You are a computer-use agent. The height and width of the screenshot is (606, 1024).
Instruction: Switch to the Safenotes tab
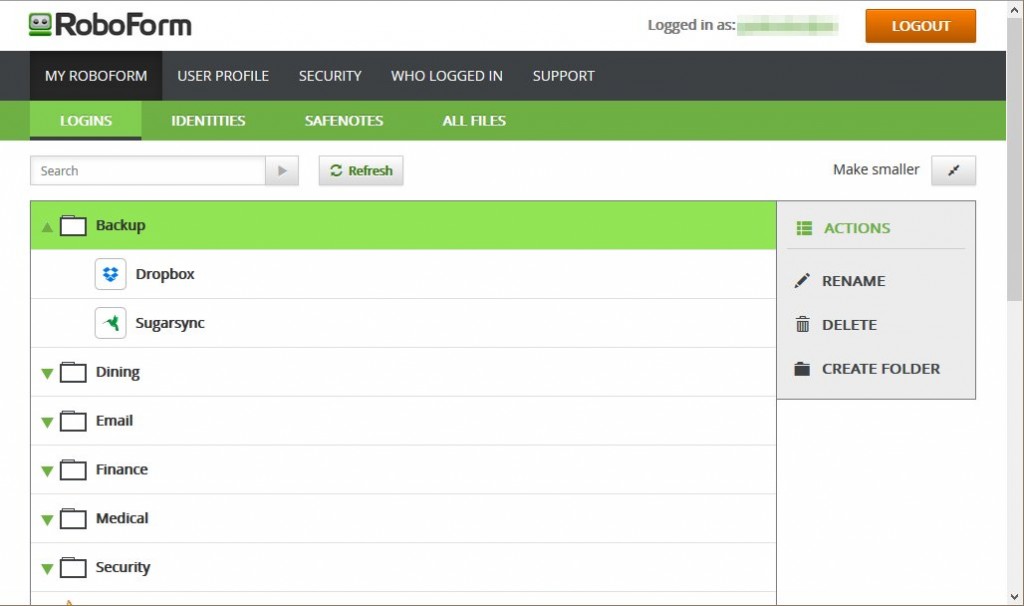pos(344,121)
